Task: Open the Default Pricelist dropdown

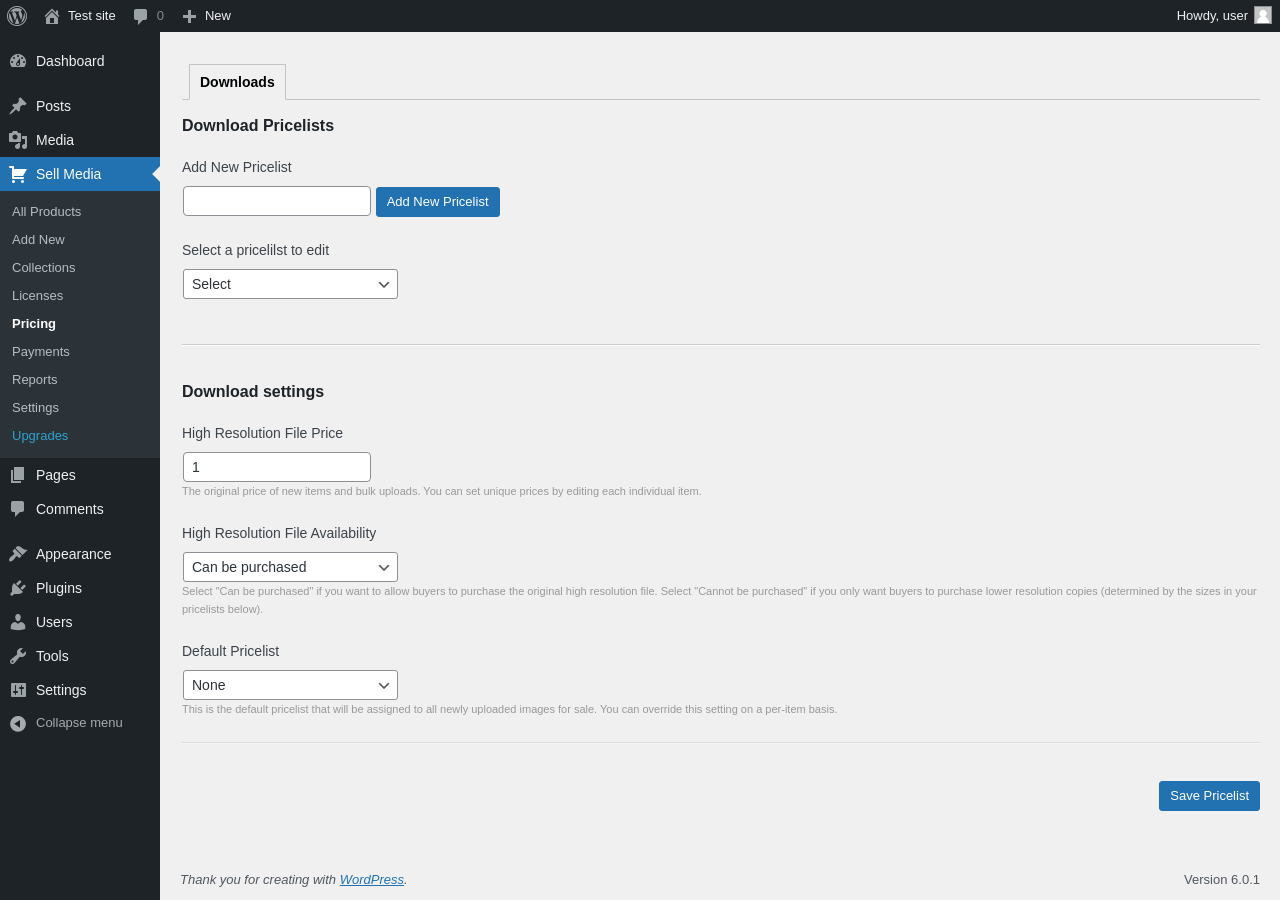Action: [x=290, y=685]
